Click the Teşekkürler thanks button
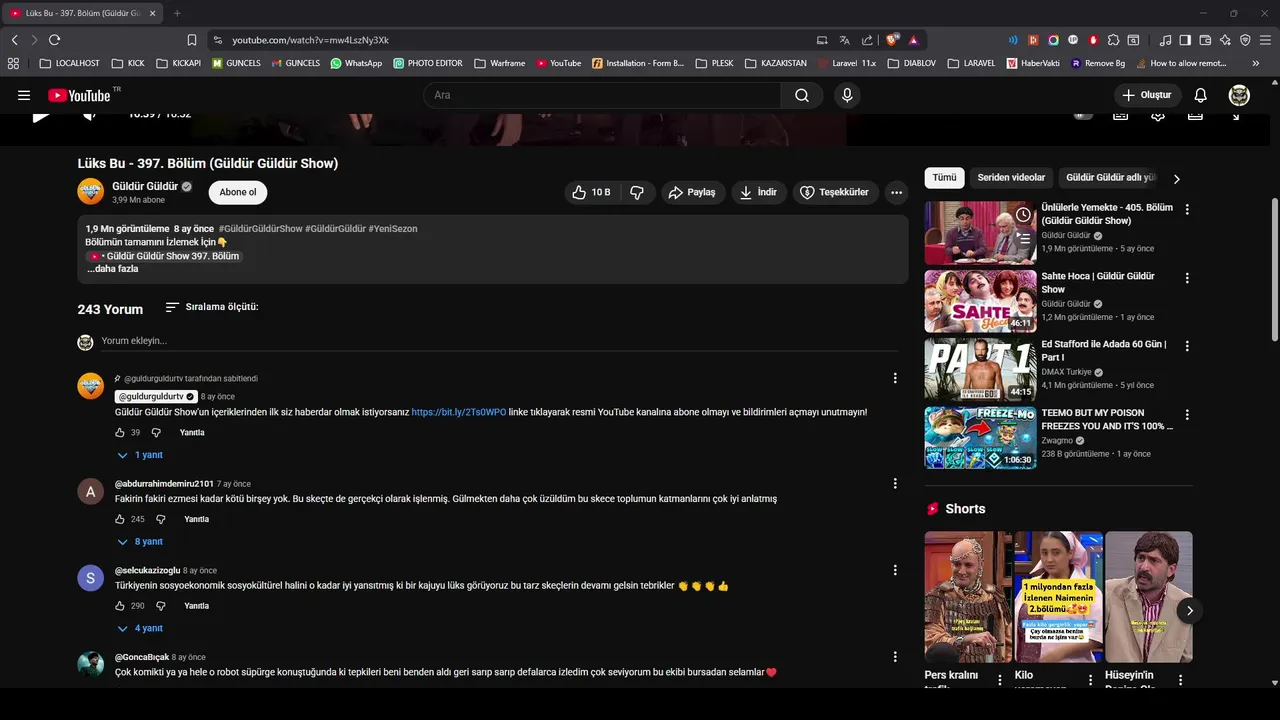 click(x=836, y=192)
